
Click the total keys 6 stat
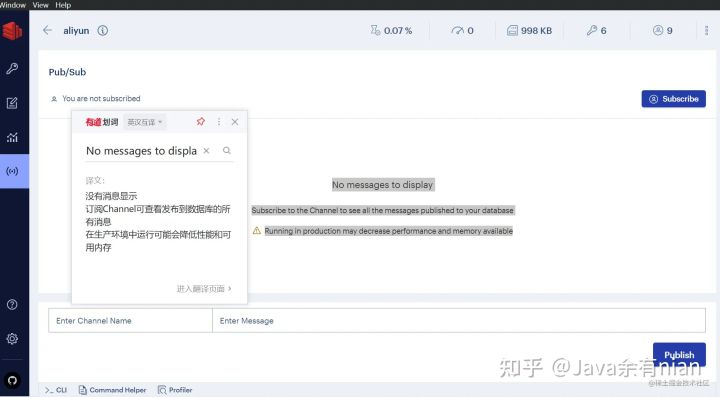[x=596, y=31]
